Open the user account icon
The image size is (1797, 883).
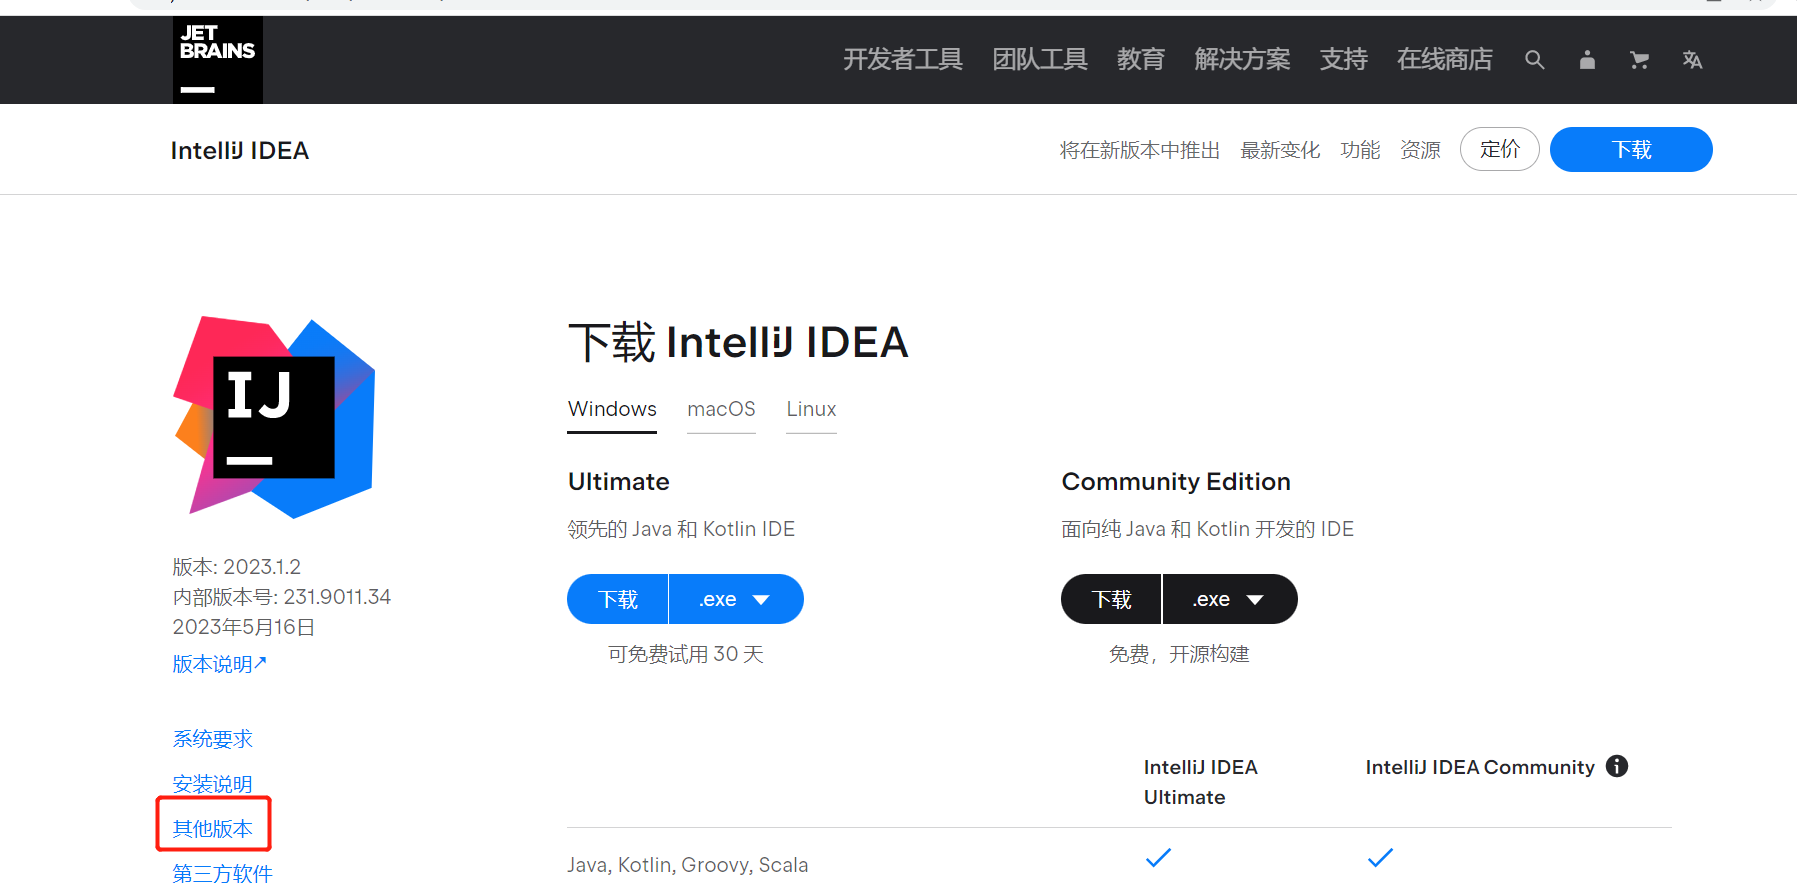1587,60
